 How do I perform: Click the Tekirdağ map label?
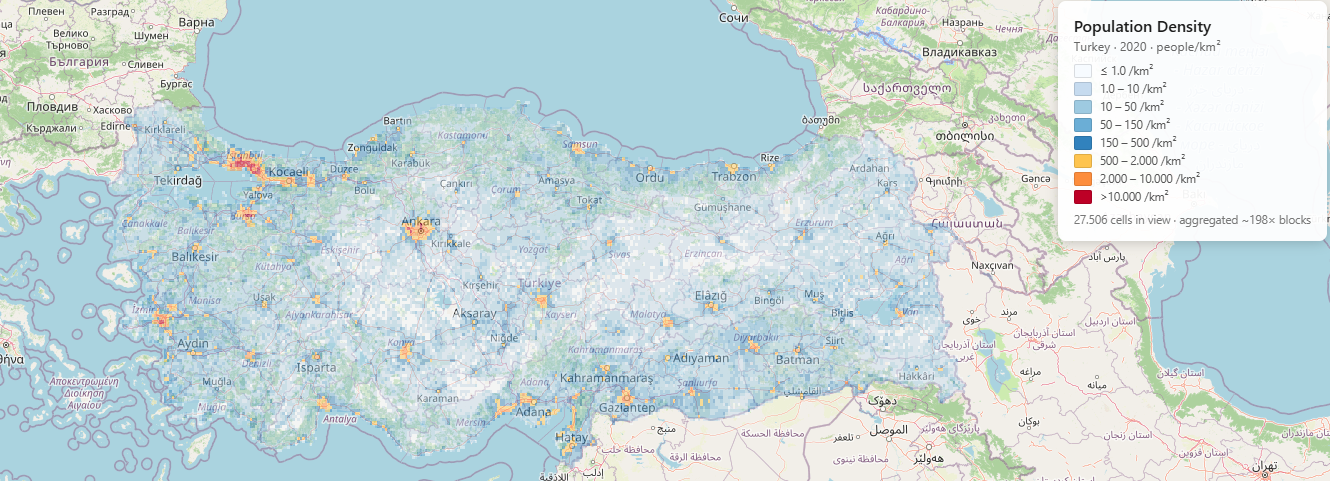click(176, 180)
